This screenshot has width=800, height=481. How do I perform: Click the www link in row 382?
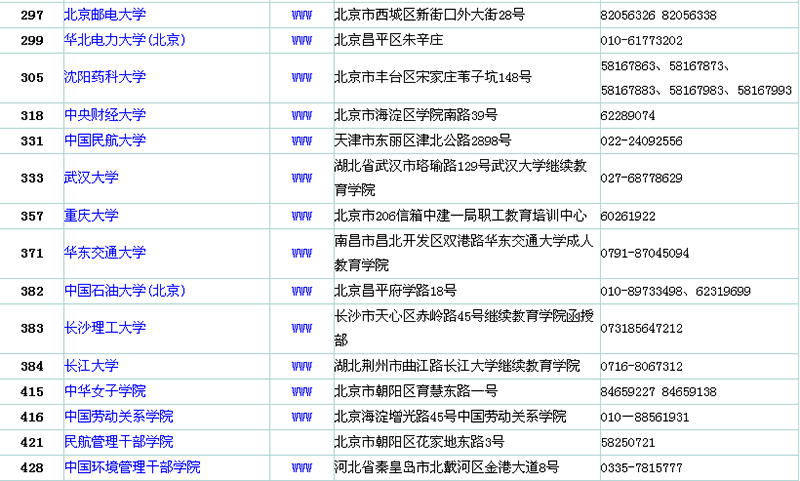click(x=302, y=291)
